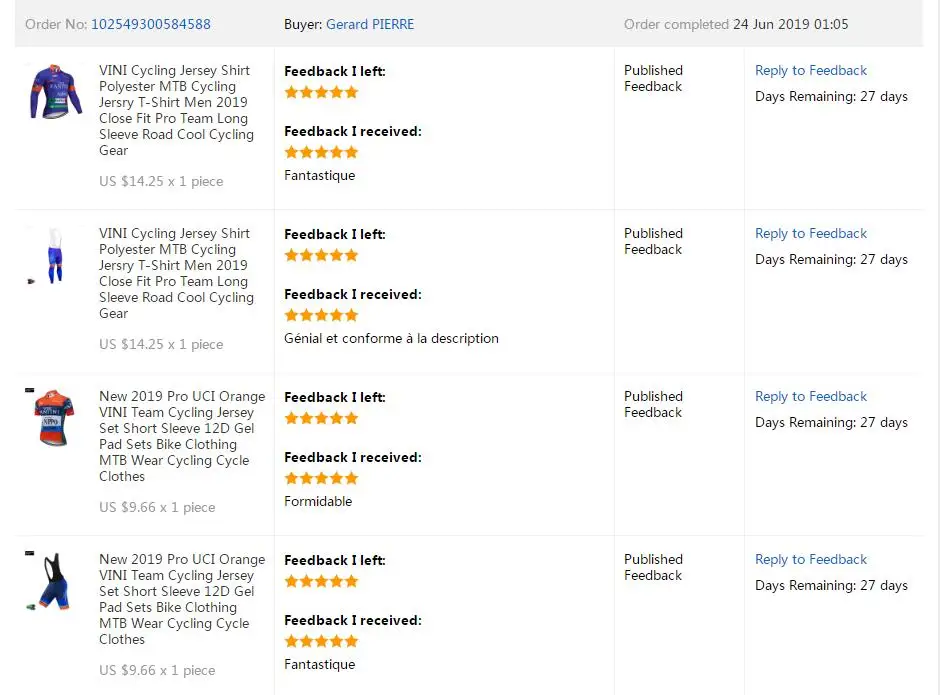
Task: Click the order completed date 24 Jun 2019 01:05
Action: 790,25
